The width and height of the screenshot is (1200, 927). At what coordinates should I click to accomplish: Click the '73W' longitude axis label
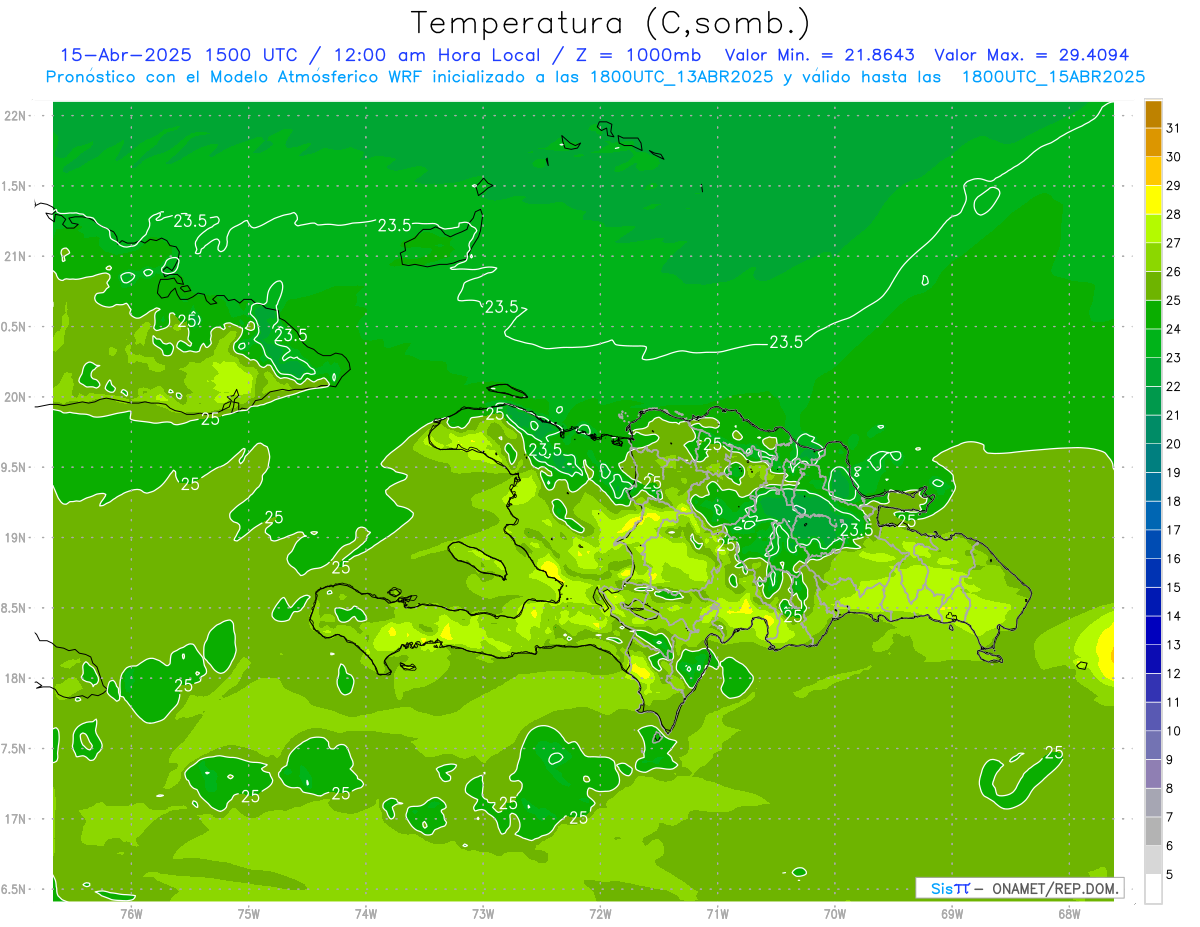tap(483, 913)
